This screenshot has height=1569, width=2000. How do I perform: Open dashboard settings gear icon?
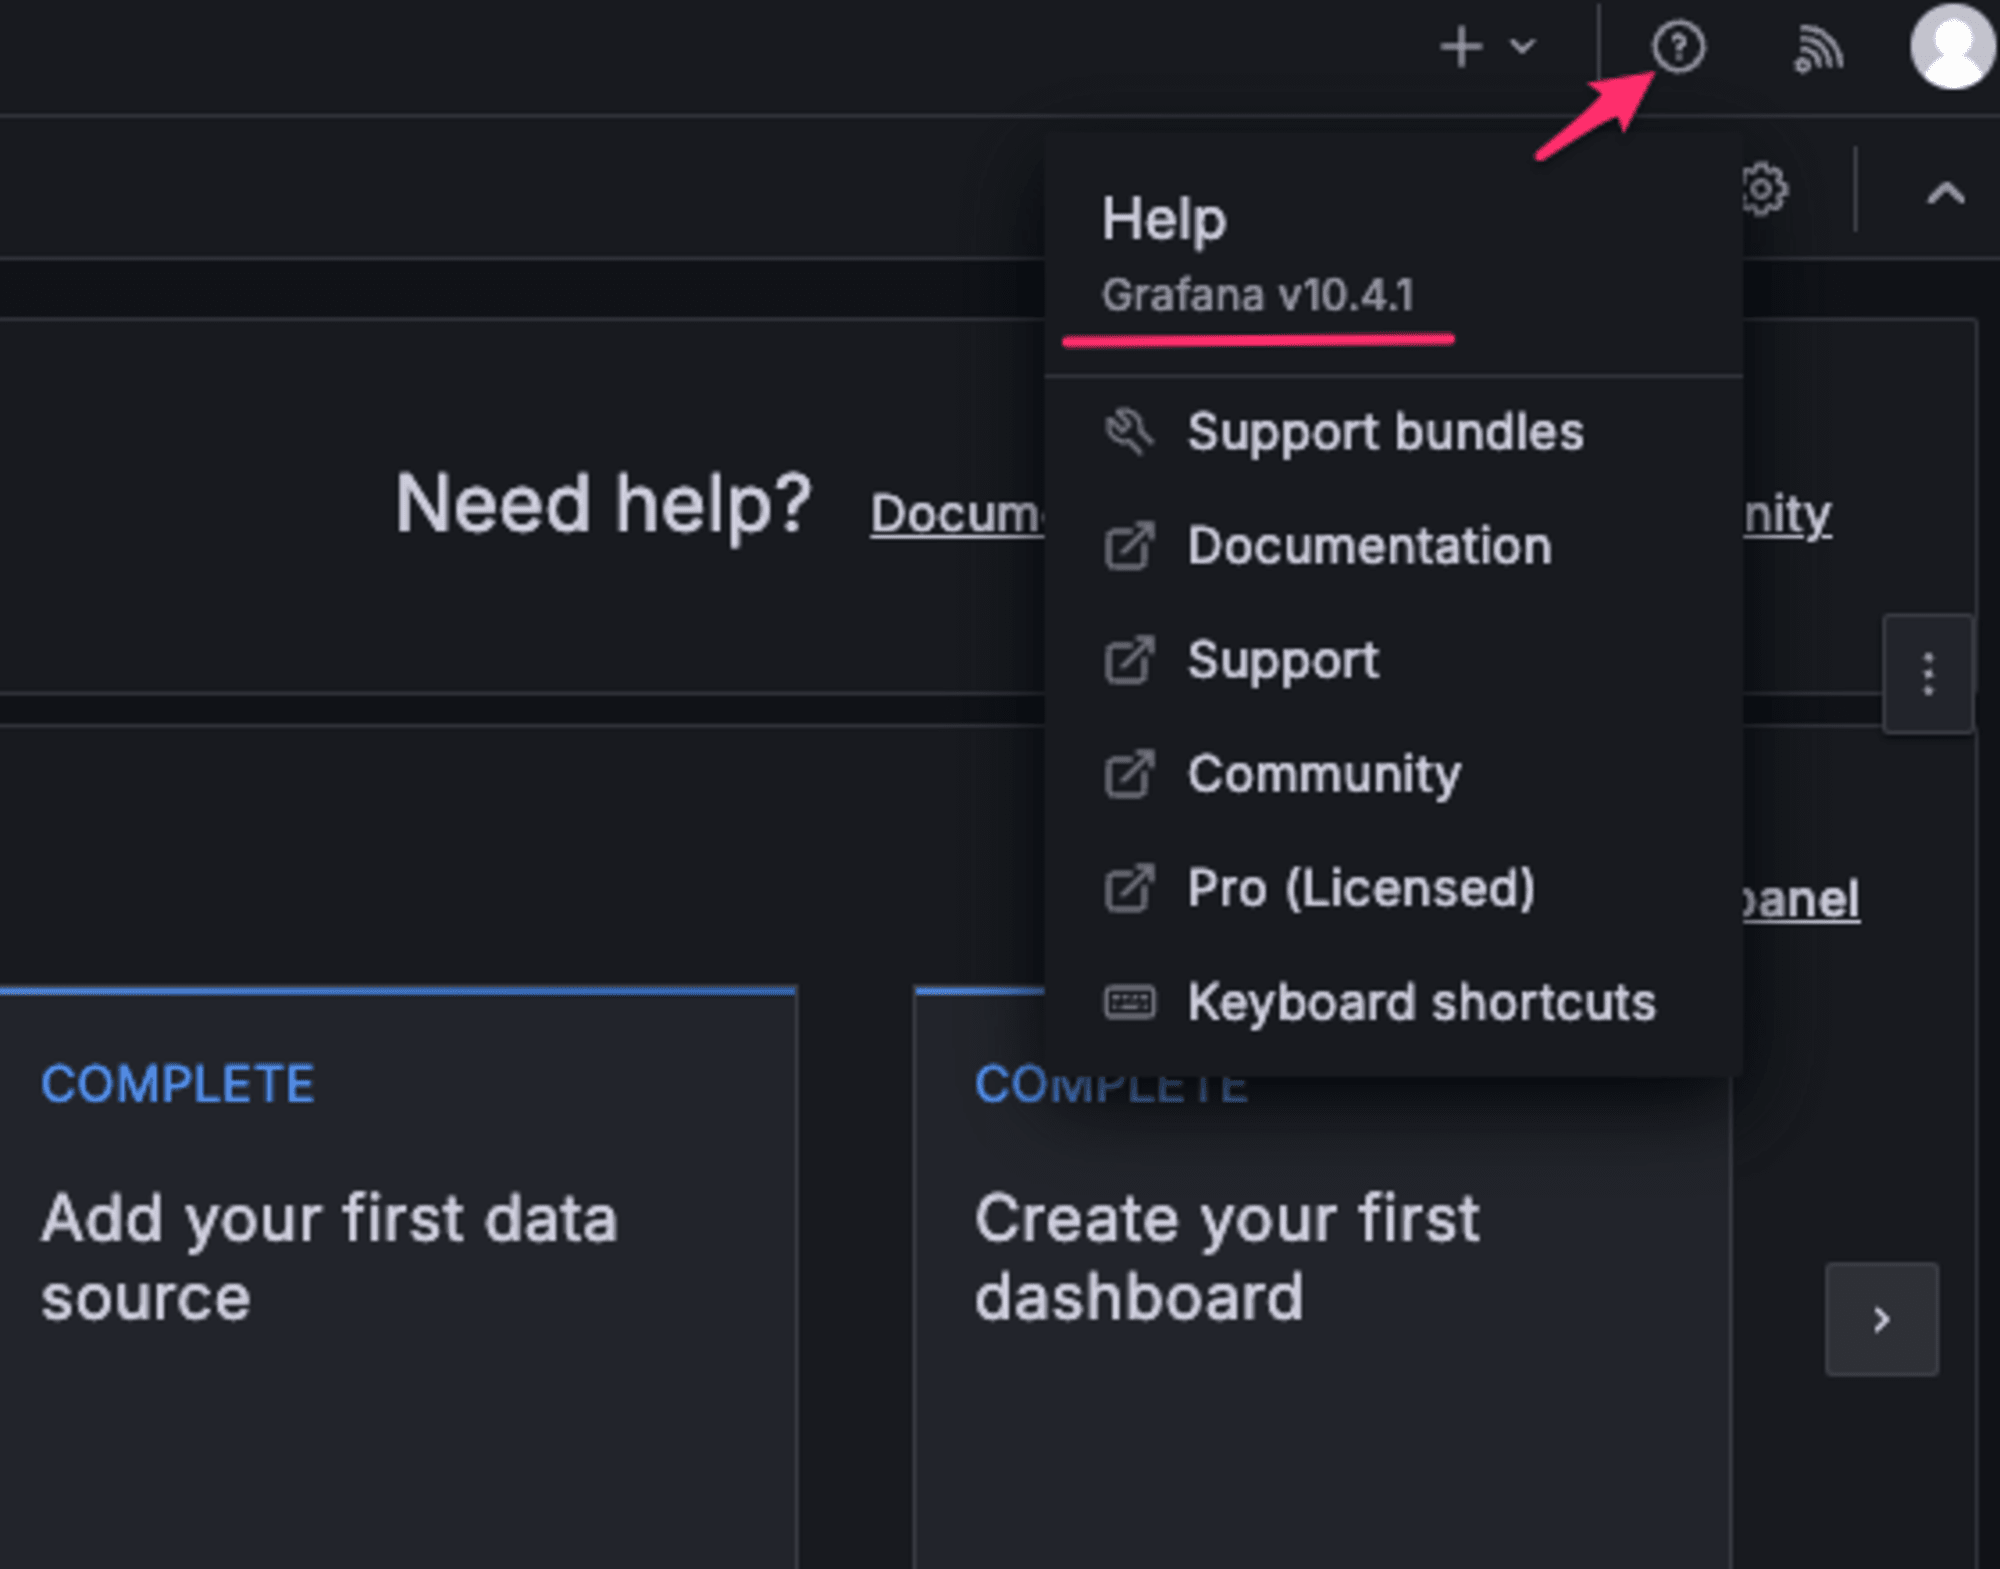click(1764, 189)
